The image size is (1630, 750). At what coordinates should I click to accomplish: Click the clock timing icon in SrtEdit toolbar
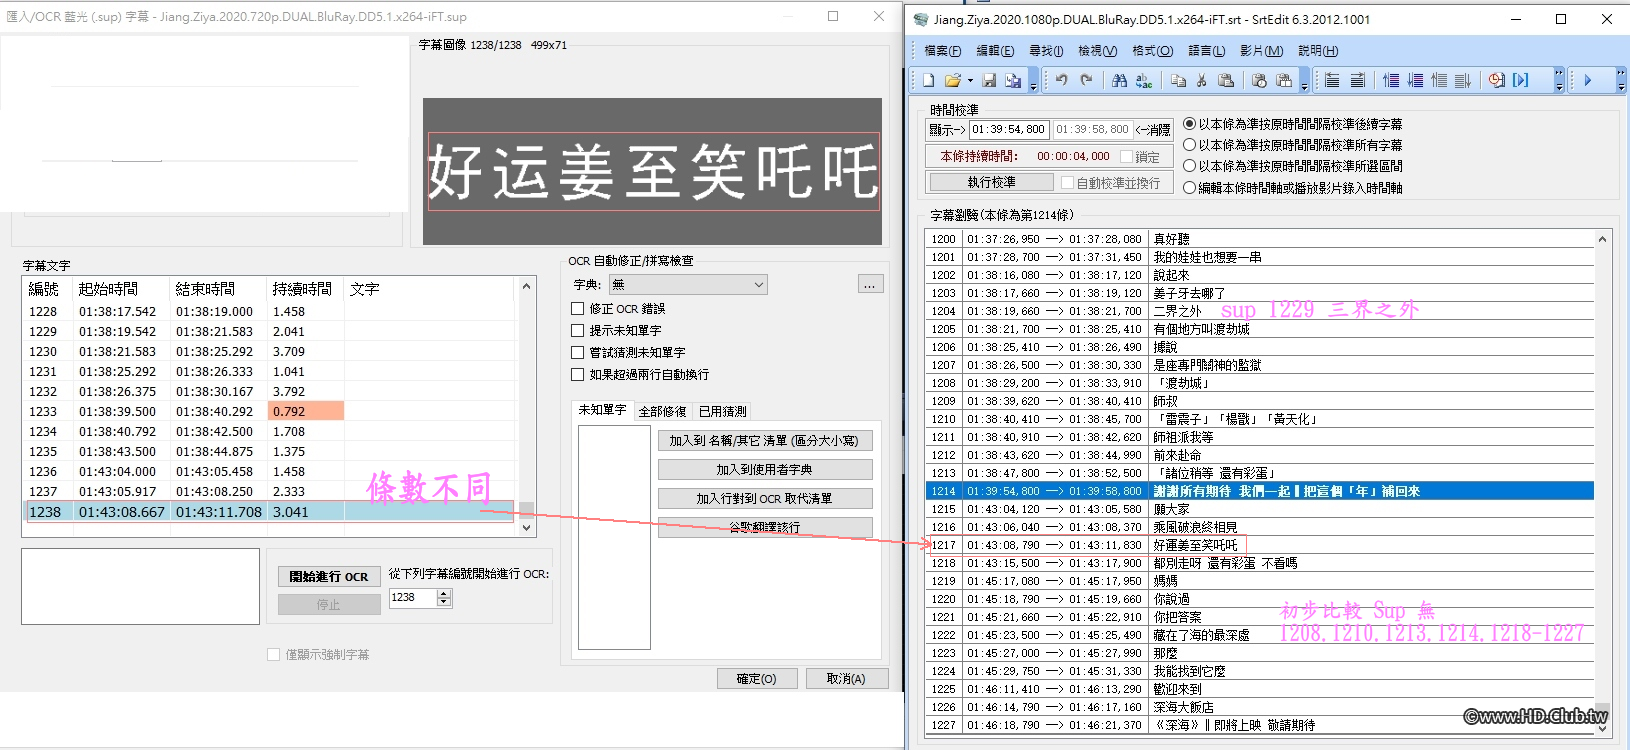pyautogui.click(x=1497, y=80)
